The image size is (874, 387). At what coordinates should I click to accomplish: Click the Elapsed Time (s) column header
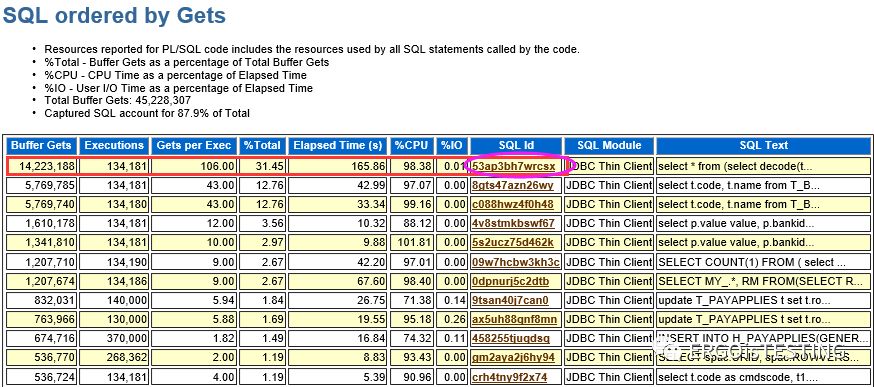(338, 146)
